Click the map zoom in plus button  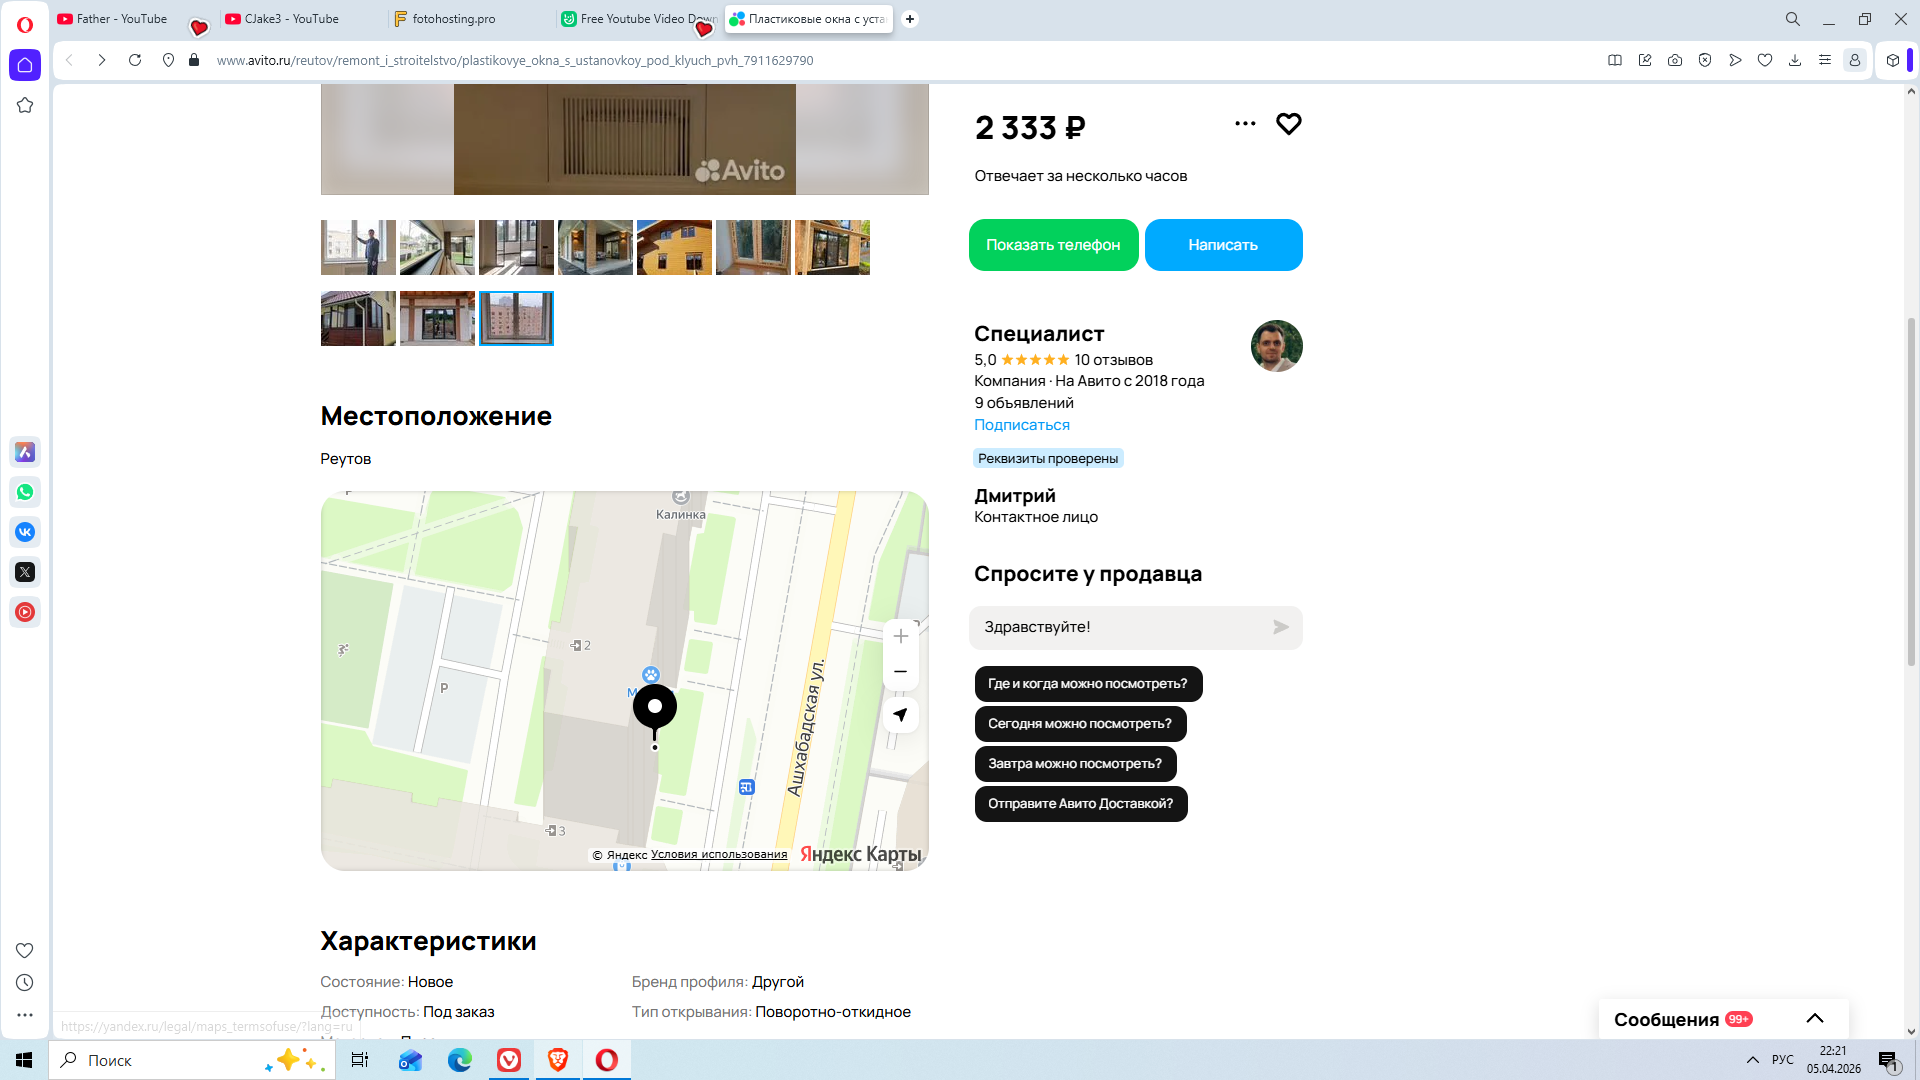[900, 637]
